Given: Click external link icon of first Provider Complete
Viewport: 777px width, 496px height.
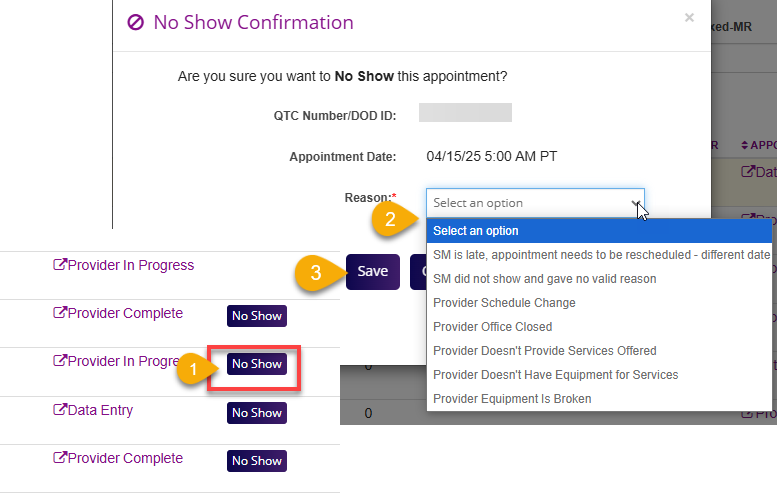Looking at the screenshot, I should point(59,313).
